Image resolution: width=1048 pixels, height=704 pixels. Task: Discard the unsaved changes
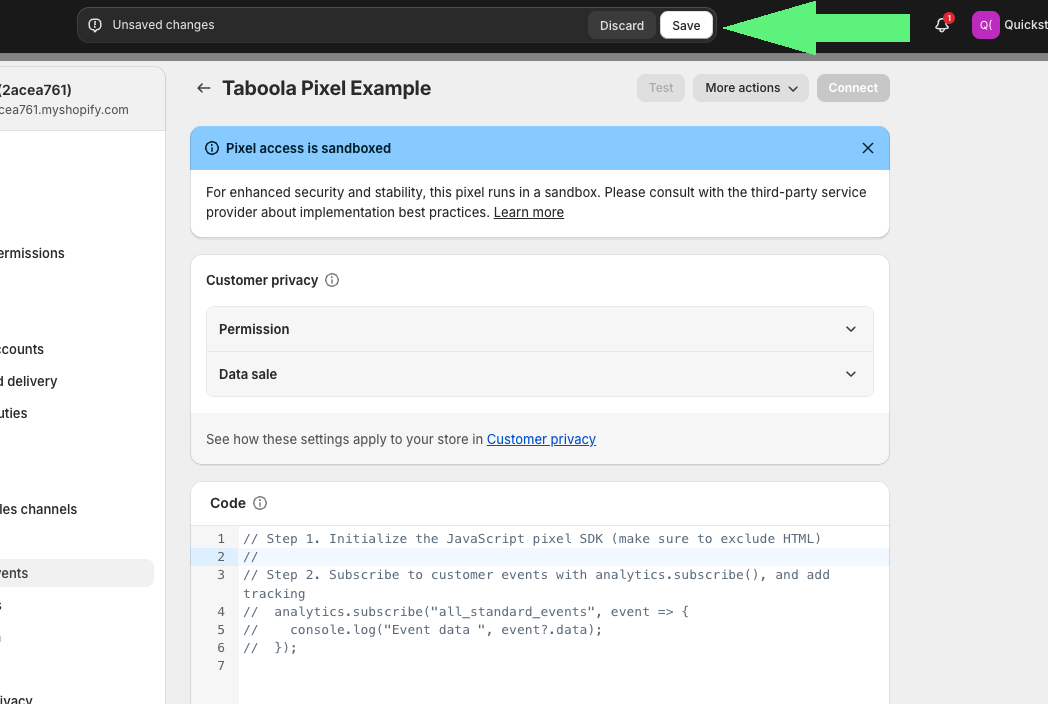tap(622, 25)
